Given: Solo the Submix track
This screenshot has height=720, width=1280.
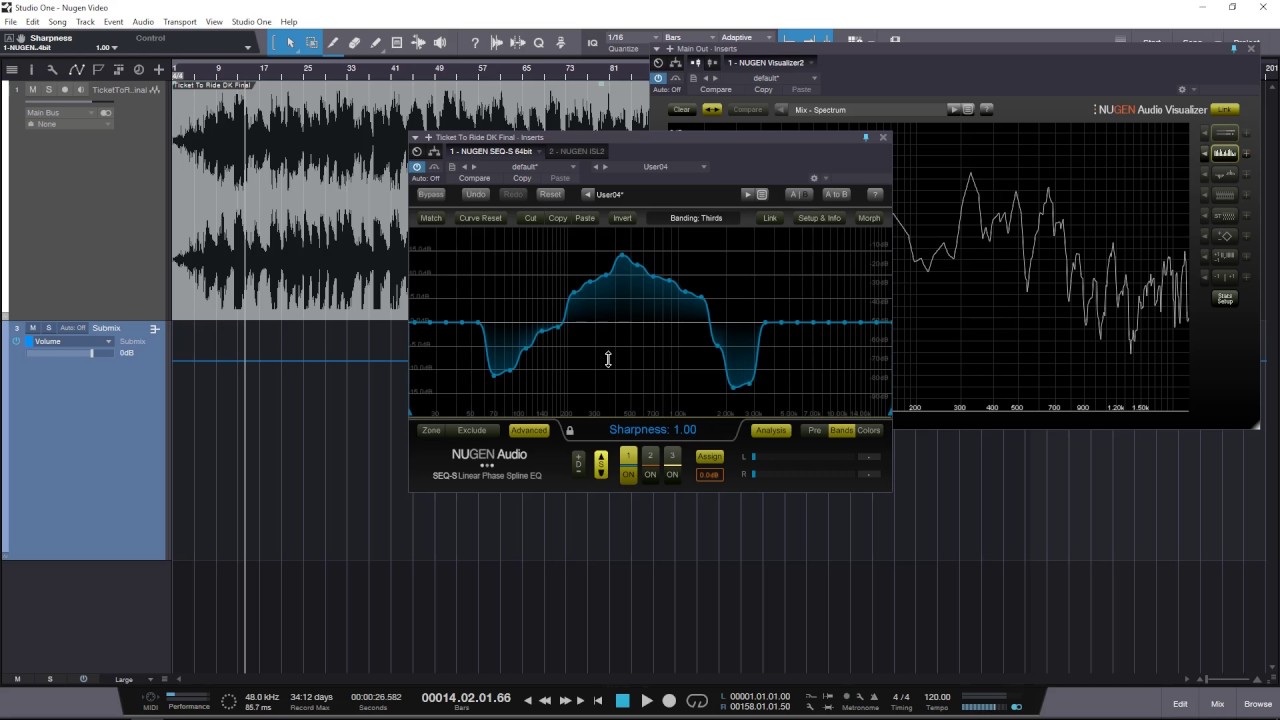Looking at the screenshot, I should point(48,328).
